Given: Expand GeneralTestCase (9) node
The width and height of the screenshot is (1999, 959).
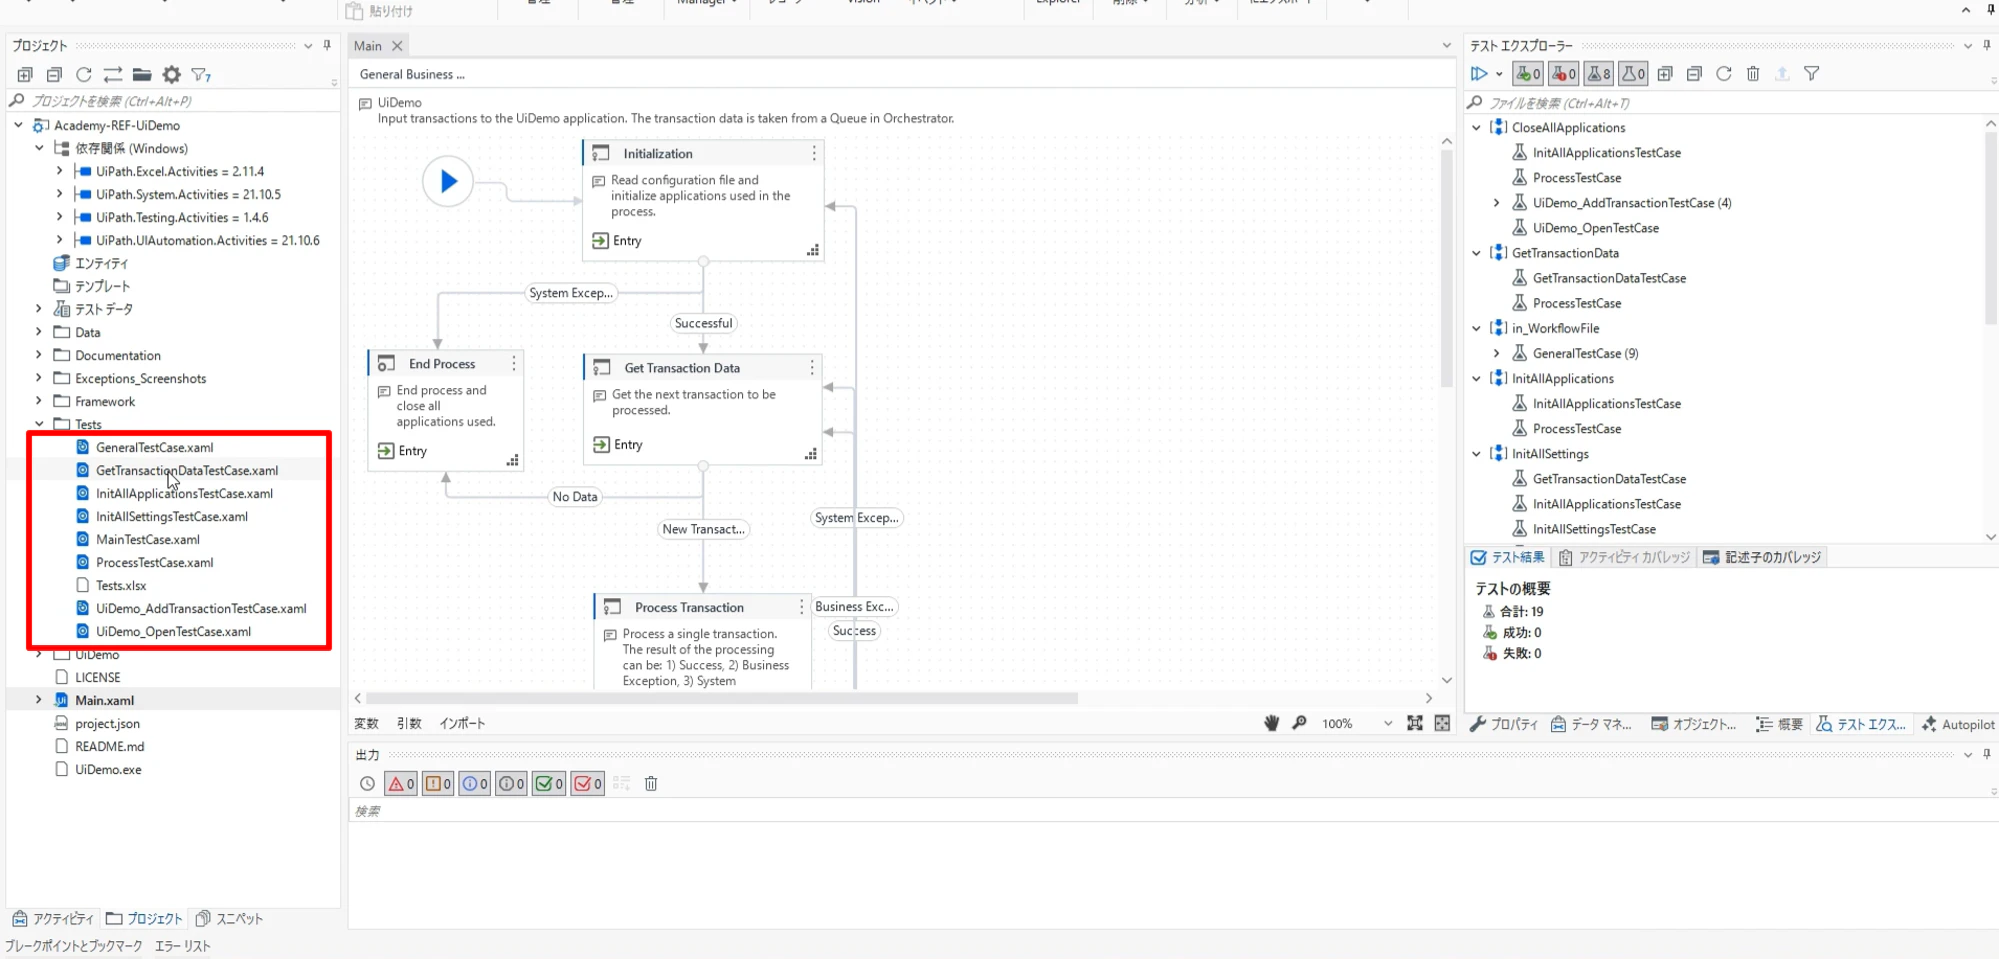Looking at the screenshot, I should pyautogui.click(x=1497, y=353).
